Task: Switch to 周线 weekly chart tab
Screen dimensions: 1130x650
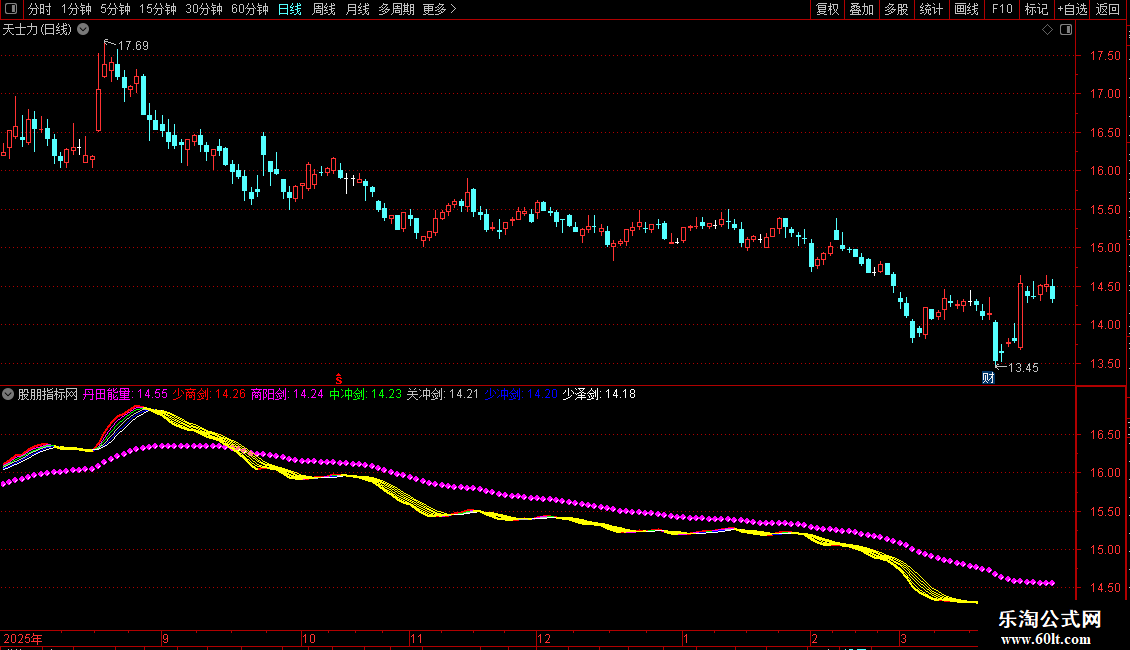Action: 324,9
